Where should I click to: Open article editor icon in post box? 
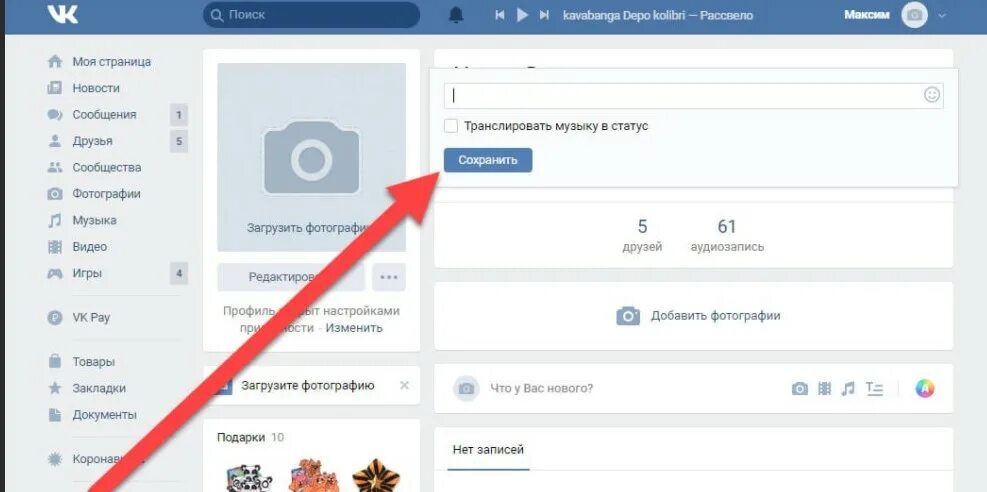874,389
